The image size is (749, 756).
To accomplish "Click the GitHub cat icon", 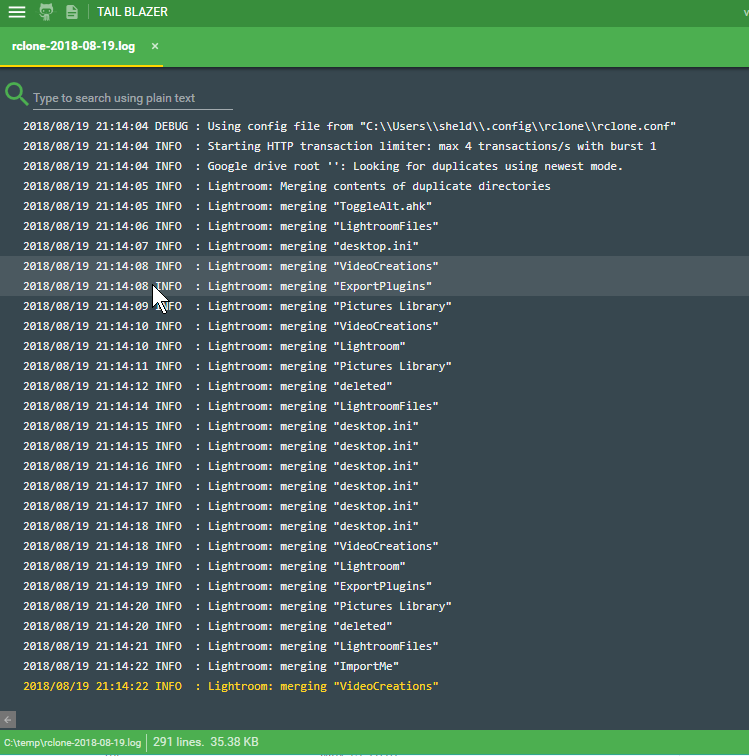I will (x=46, y=12).
